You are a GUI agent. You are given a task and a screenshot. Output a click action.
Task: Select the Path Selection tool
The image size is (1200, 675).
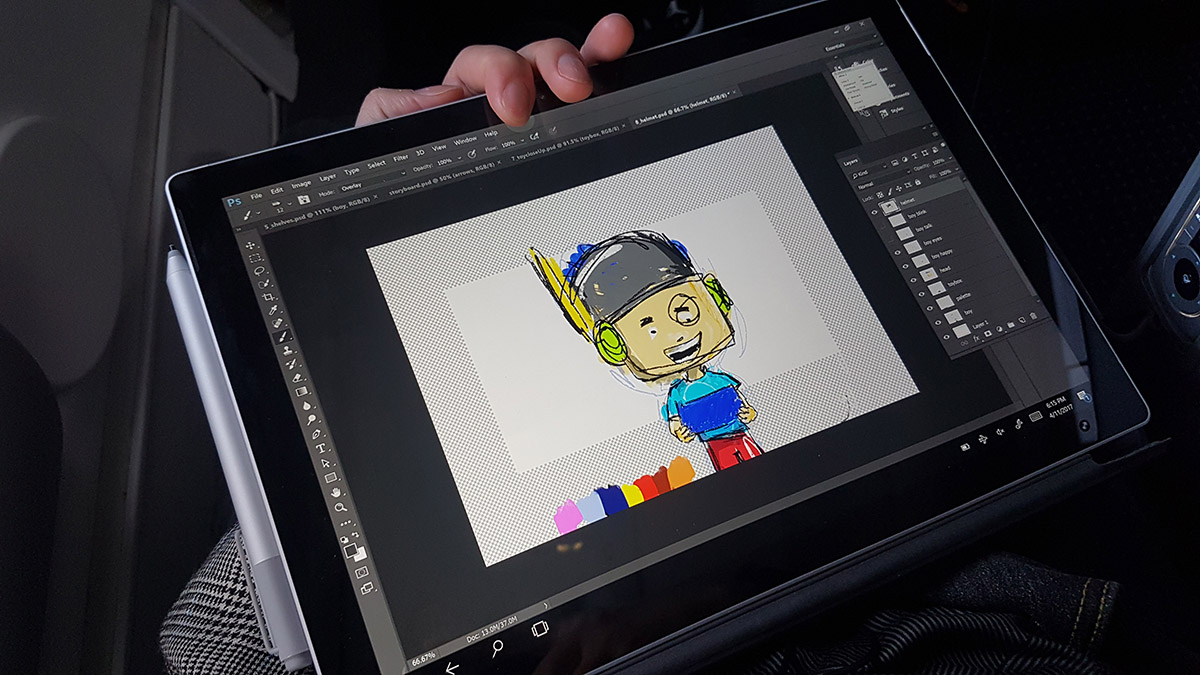325,462
